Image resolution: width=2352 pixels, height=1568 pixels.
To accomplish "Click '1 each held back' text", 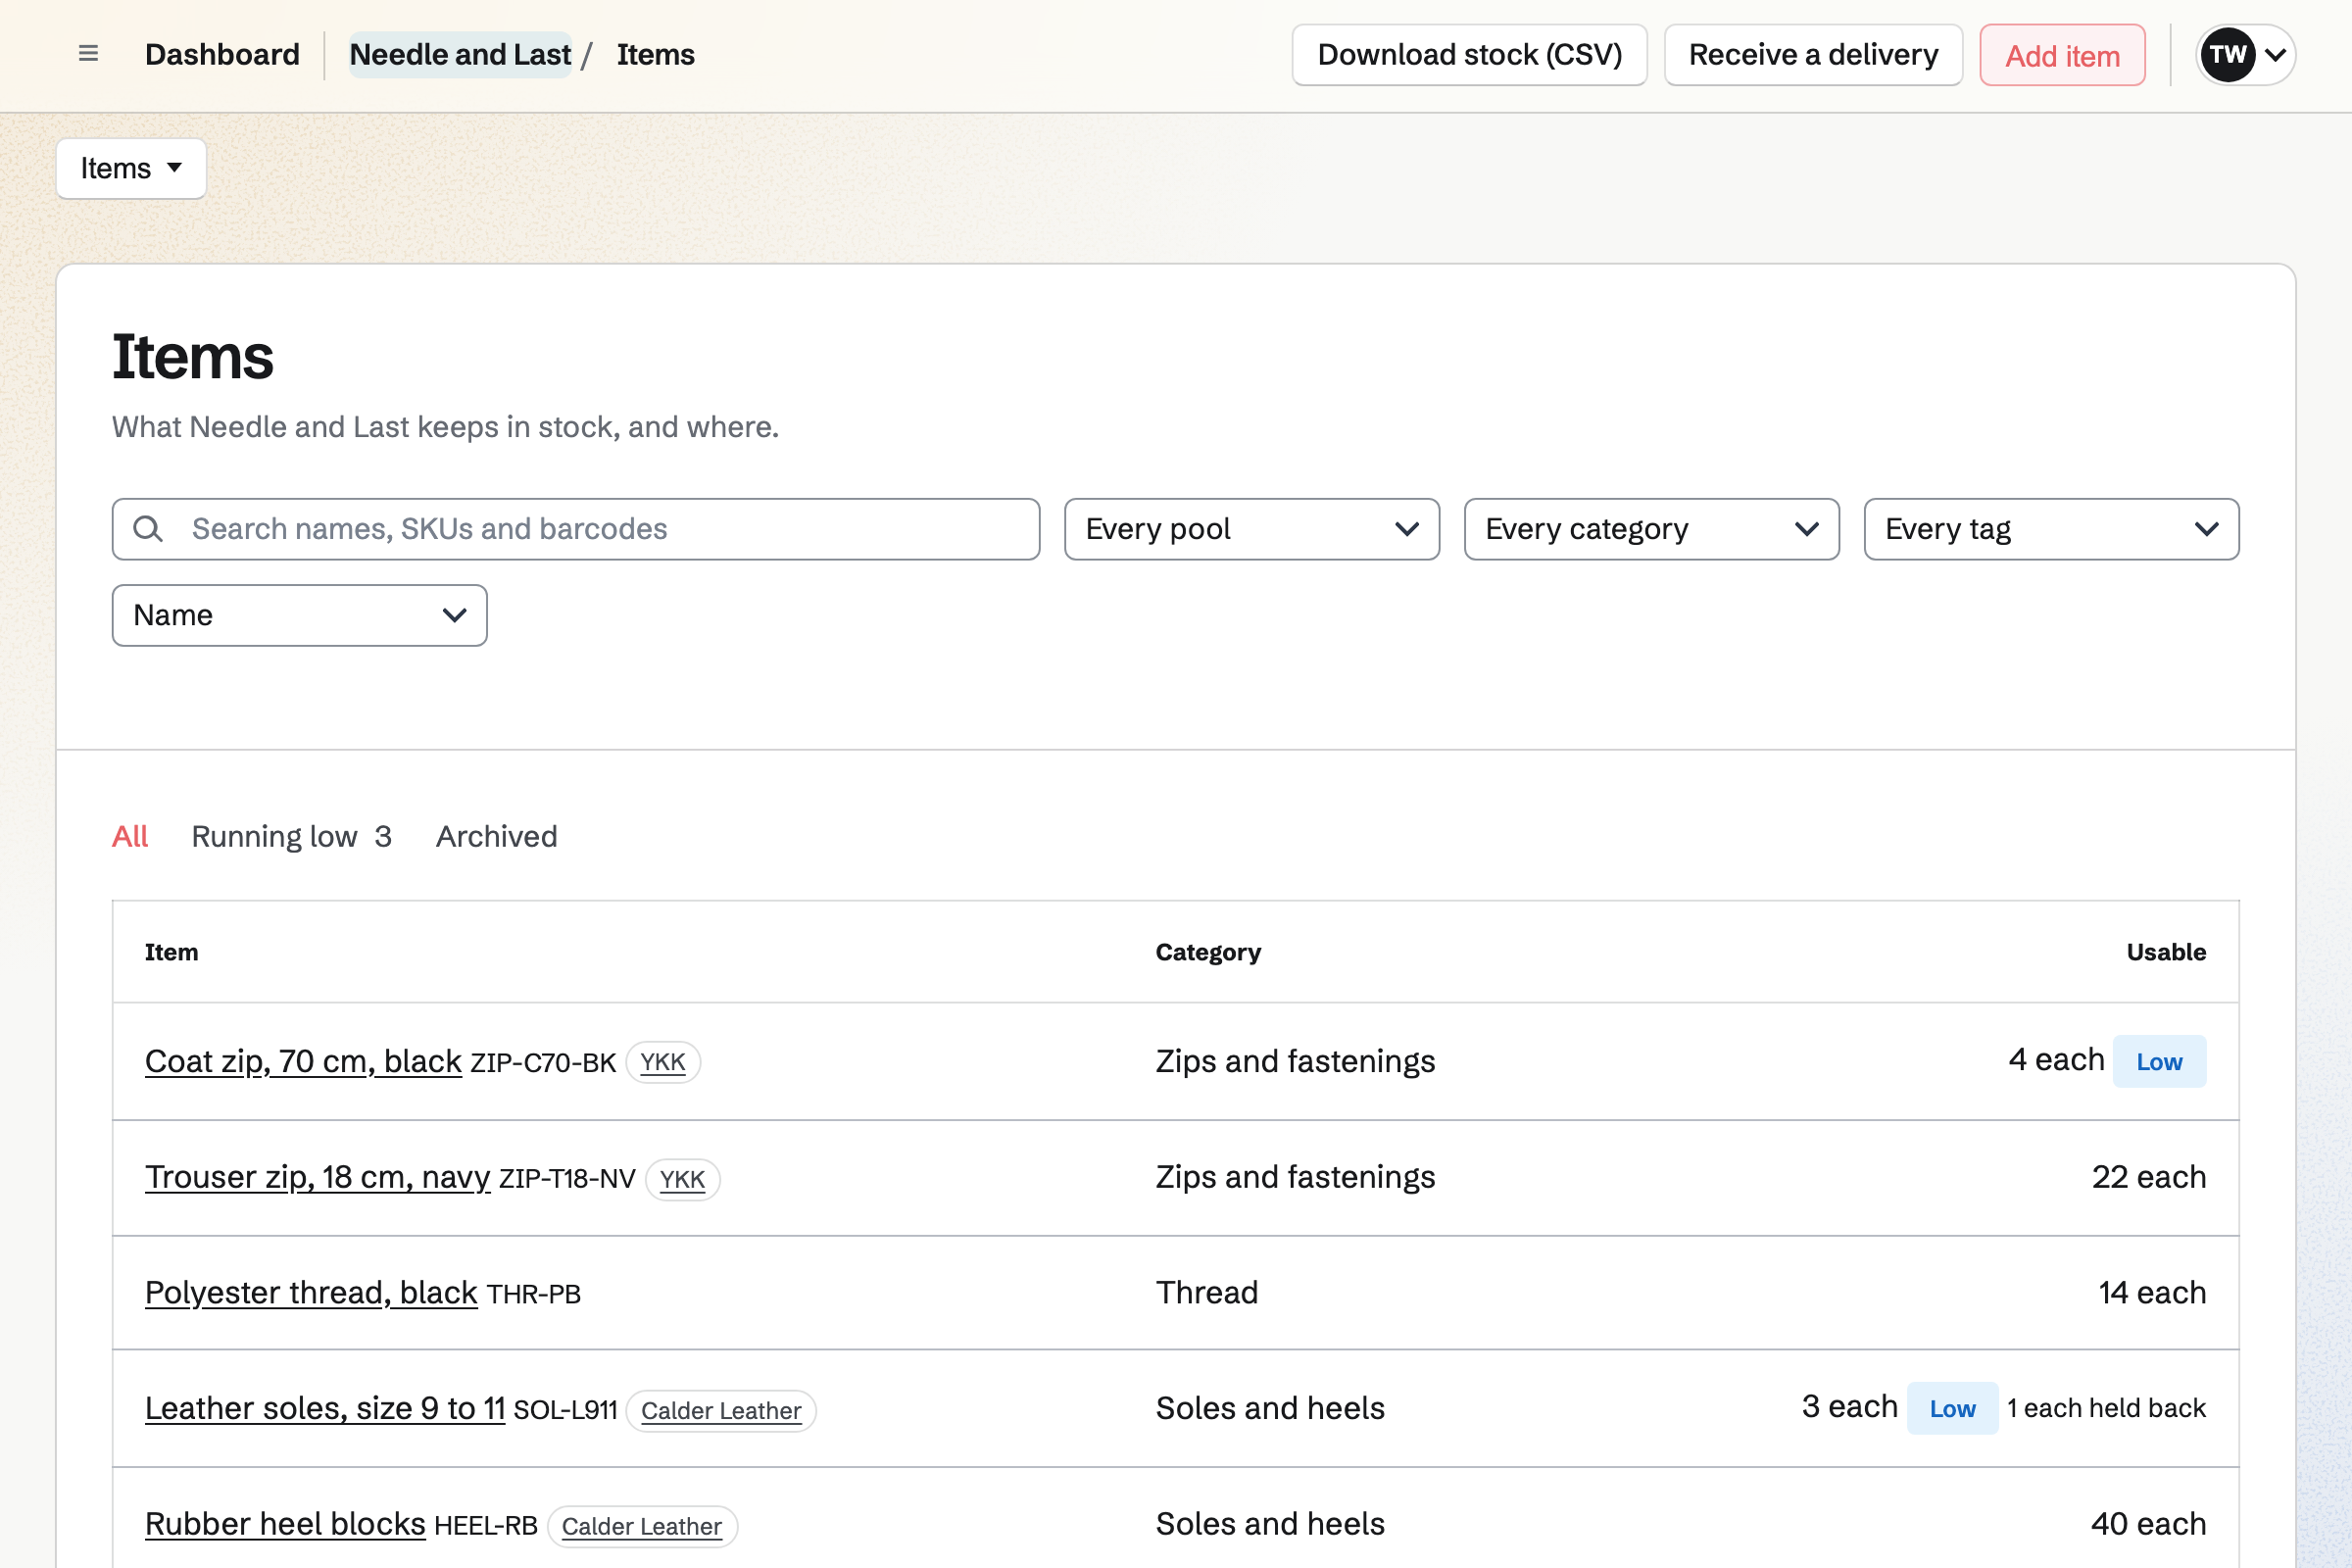I will pyautogui.click(x=2106, y=1408).
